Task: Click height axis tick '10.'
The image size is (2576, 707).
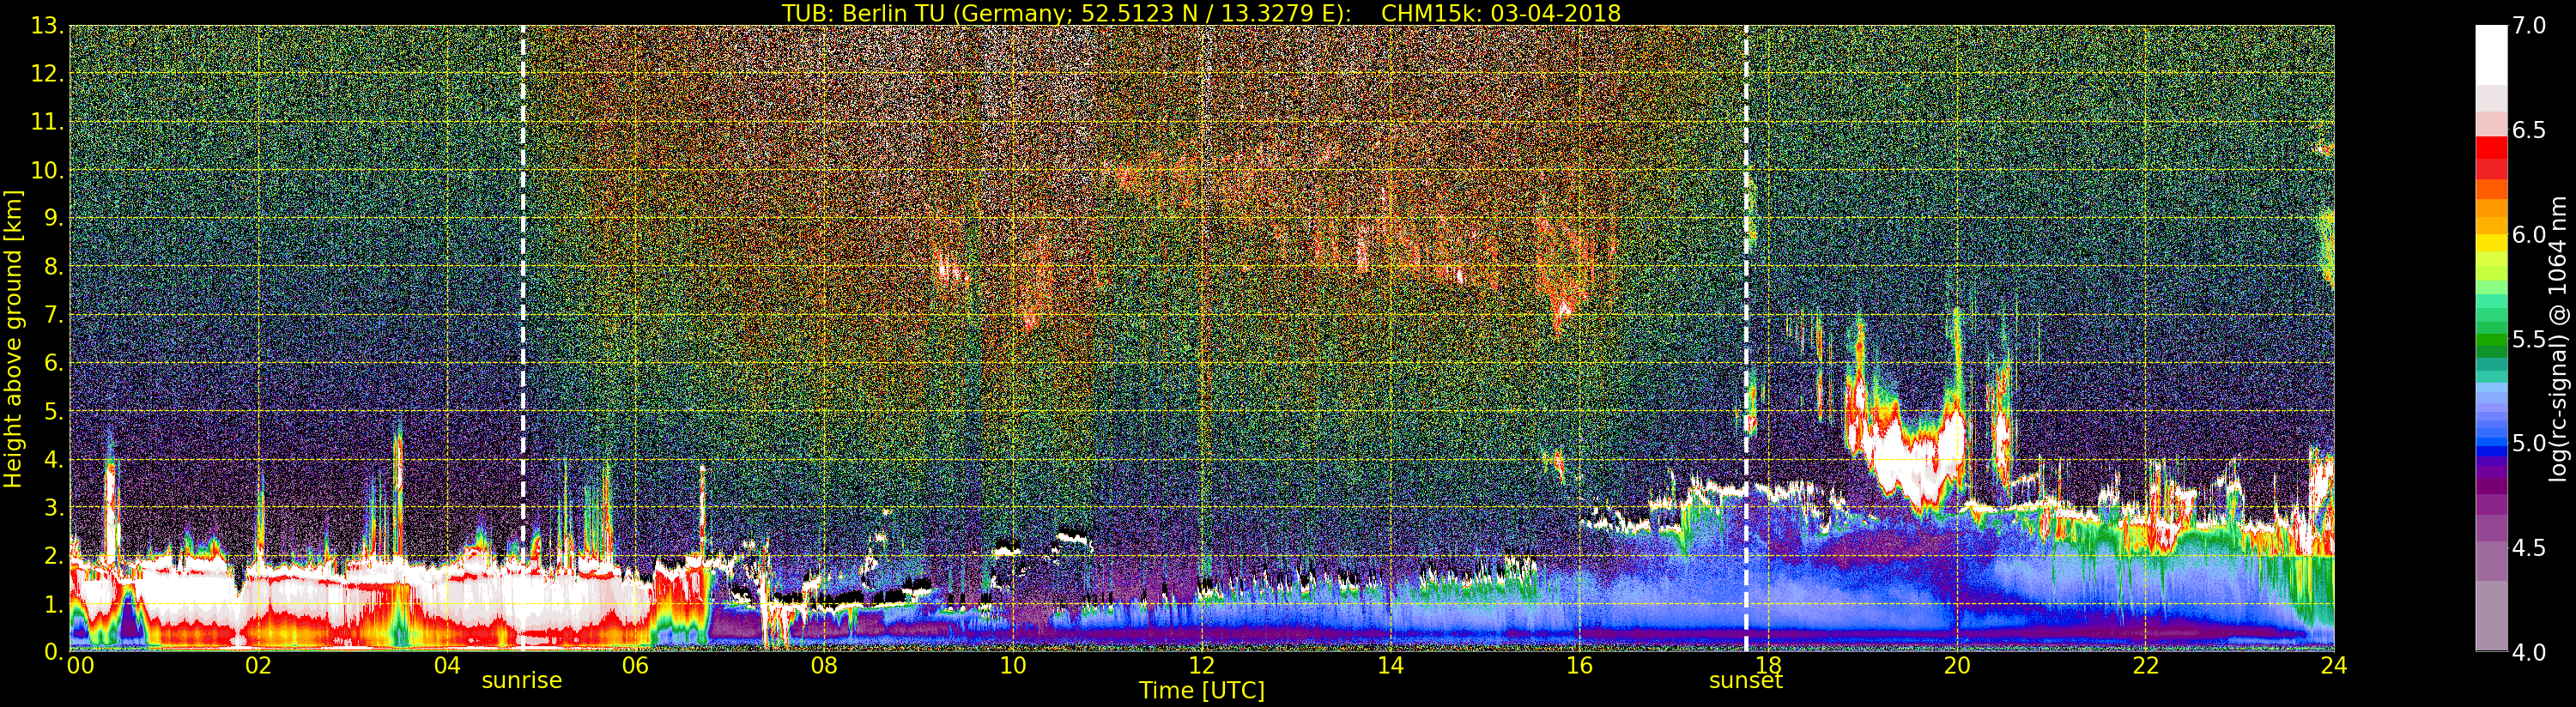Action: click(48, 170)
